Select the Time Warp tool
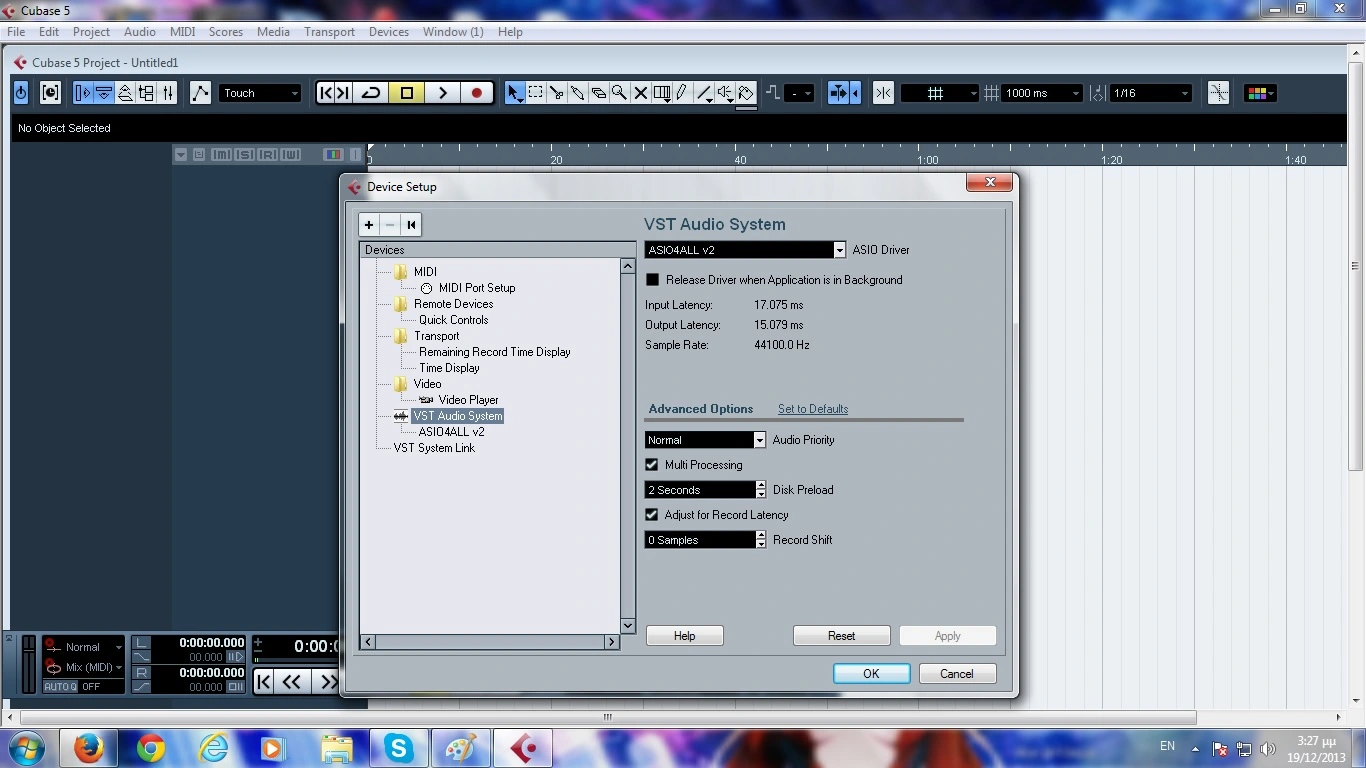Image resolution: width=1366 pixels, height=768 pixels. pyautogui.click(x=661, y=93)
